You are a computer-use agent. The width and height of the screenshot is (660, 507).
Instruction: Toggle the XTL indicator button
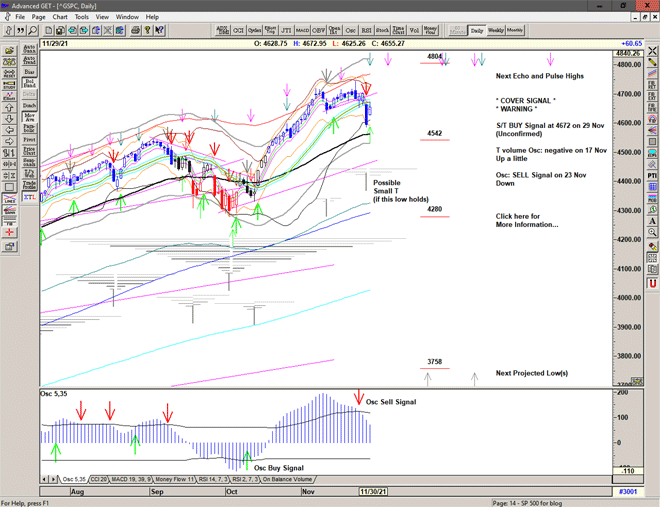tap(29, 199)
